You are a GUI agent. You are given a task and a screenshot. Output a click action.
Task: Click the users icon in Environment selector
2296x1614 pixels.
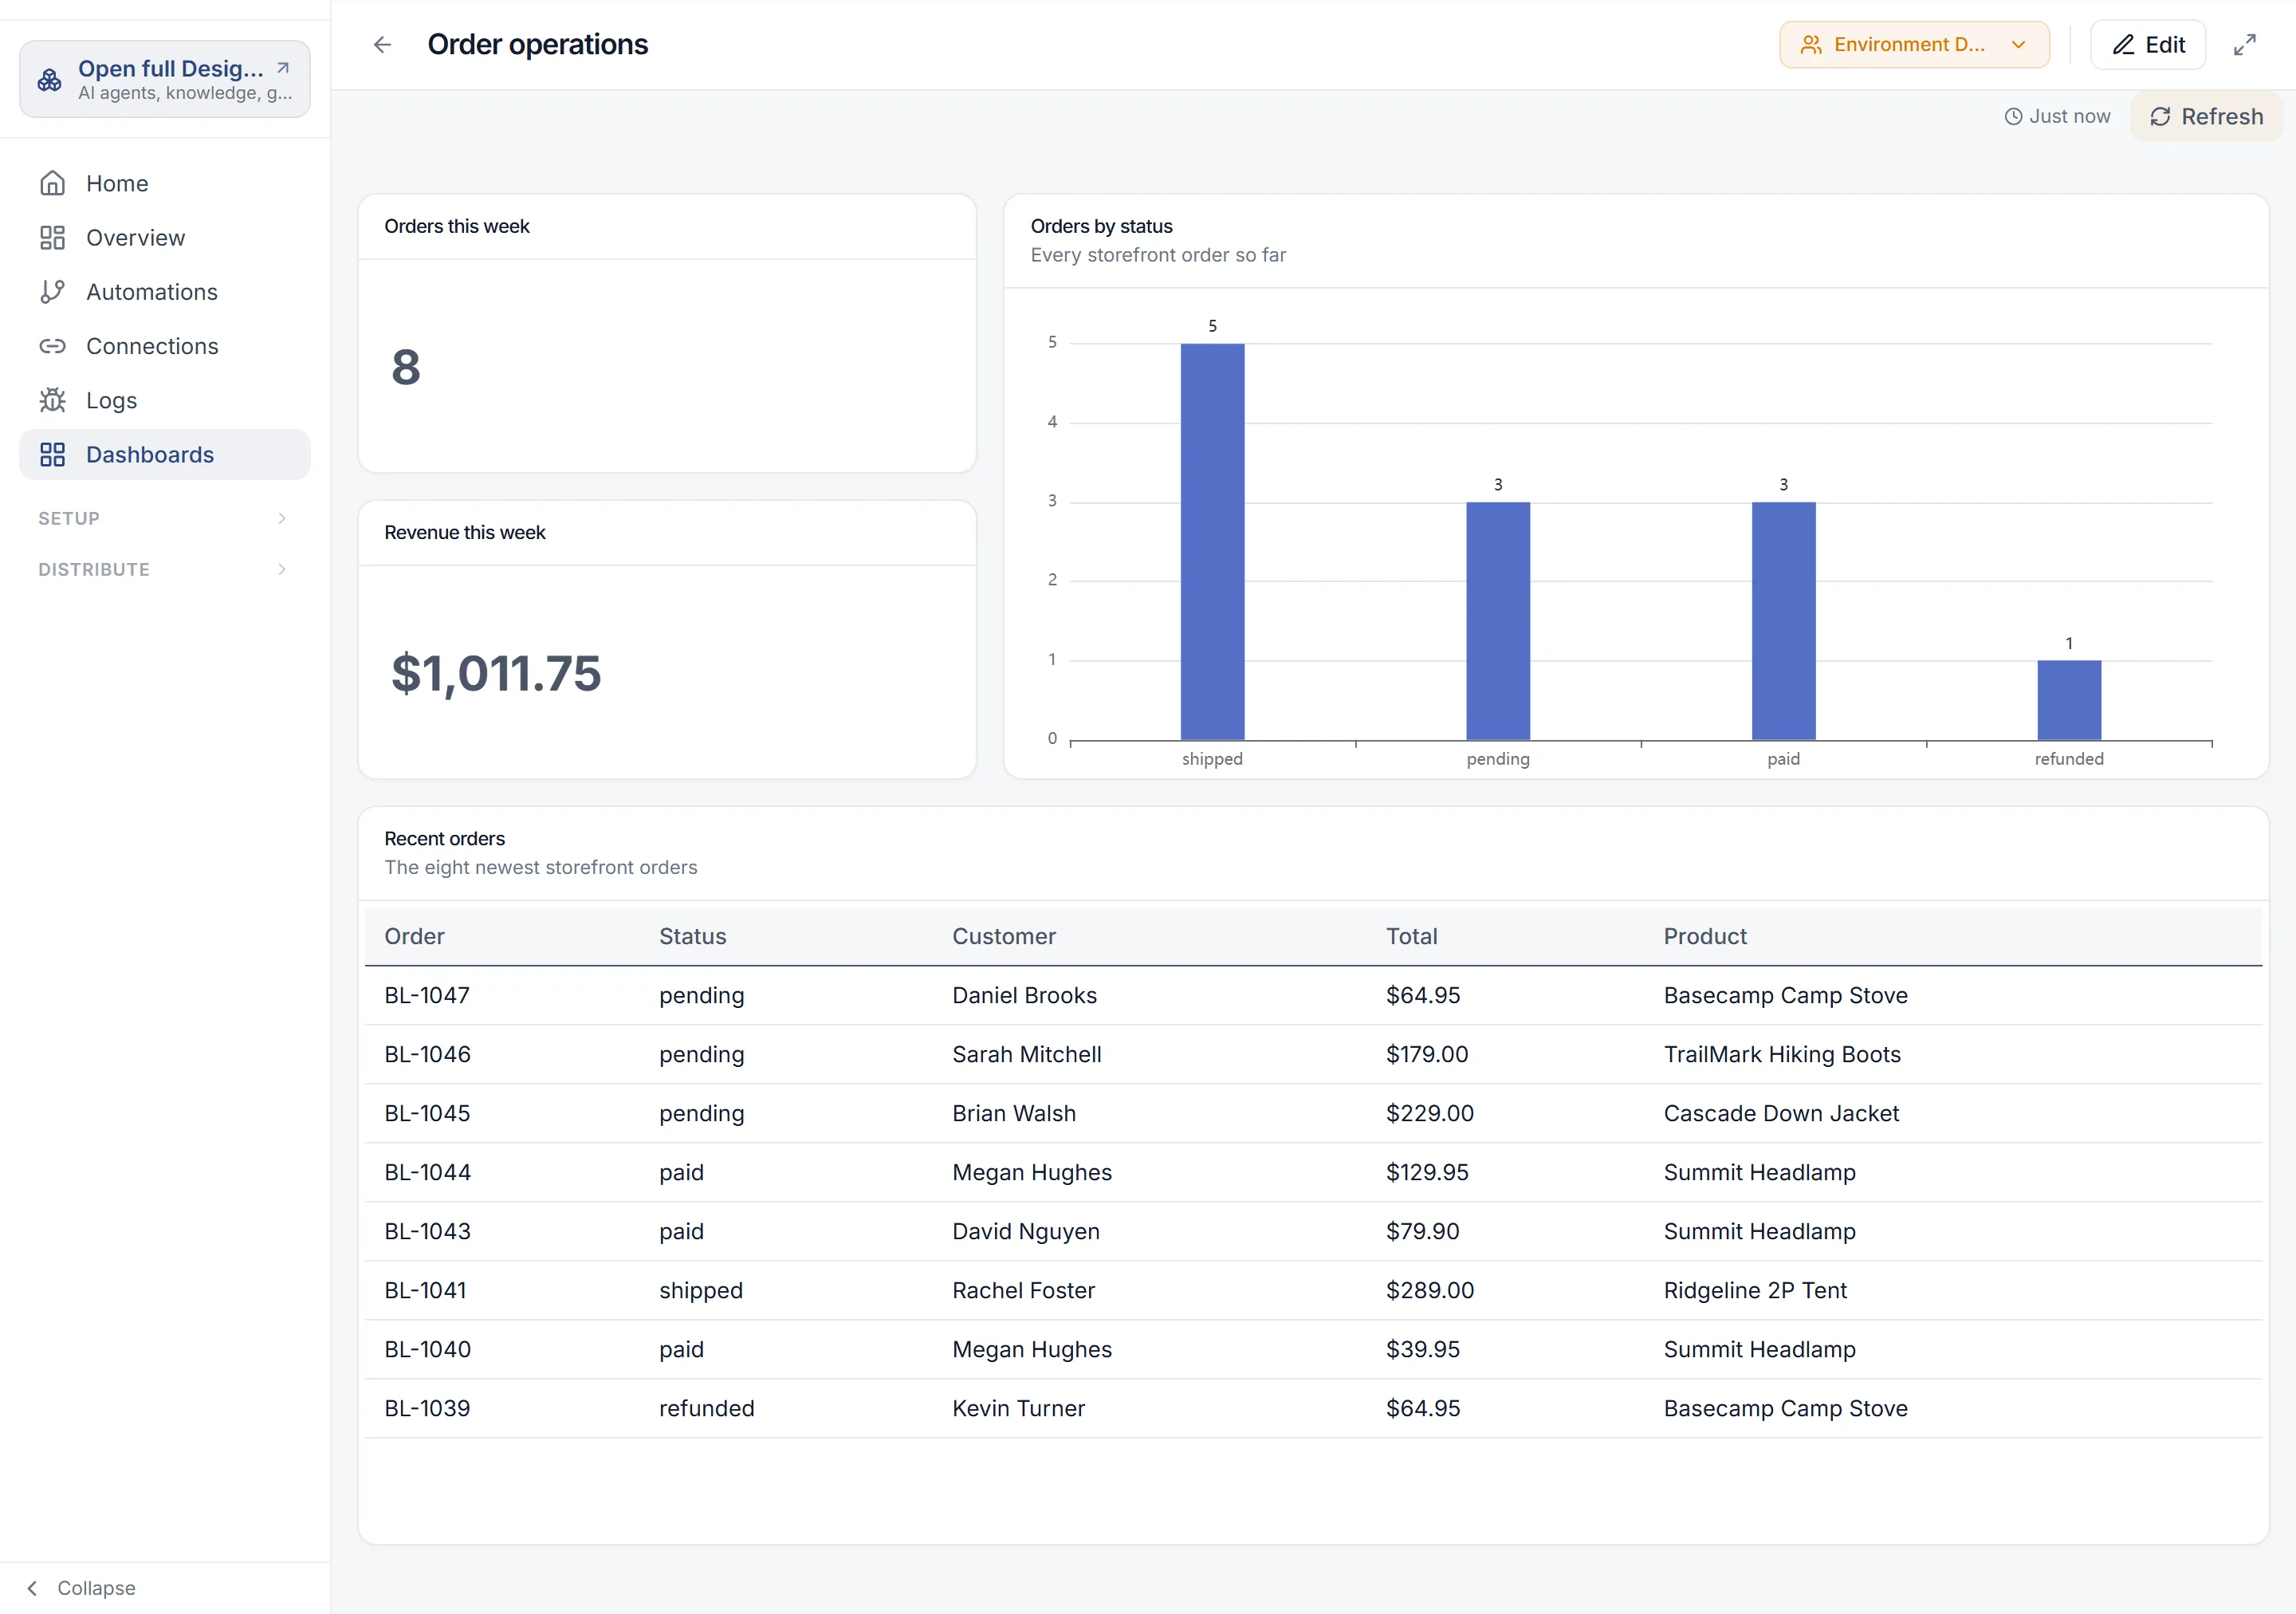1811,45
